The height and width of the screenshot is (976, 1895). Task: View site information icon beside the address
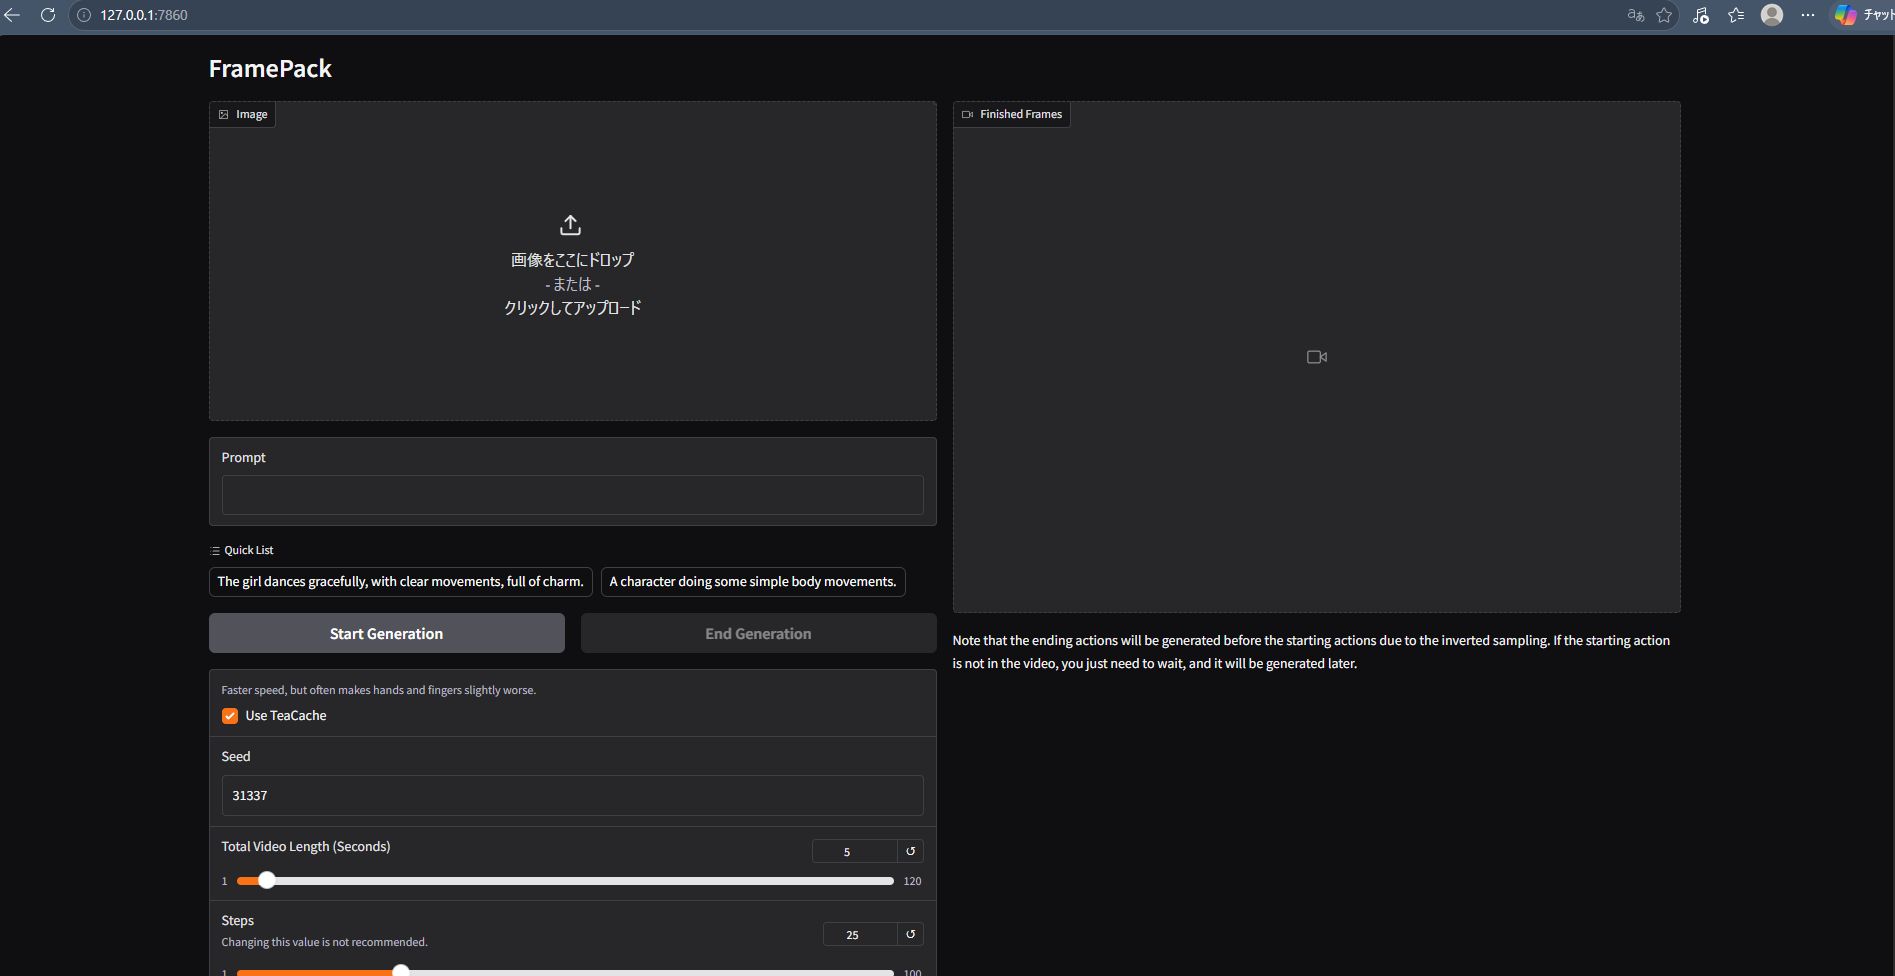click(84, 15)
